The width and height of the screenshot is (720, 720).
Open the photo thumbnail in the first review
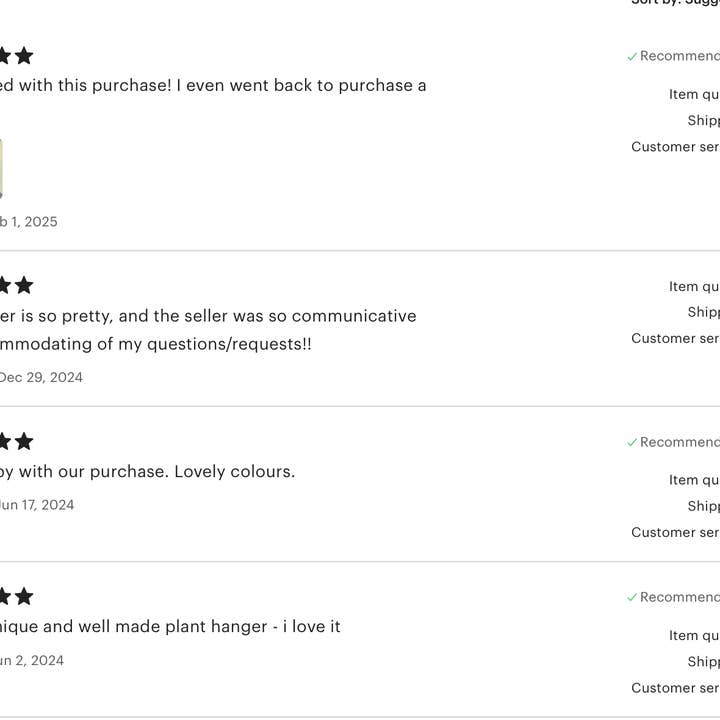(1, 168)
